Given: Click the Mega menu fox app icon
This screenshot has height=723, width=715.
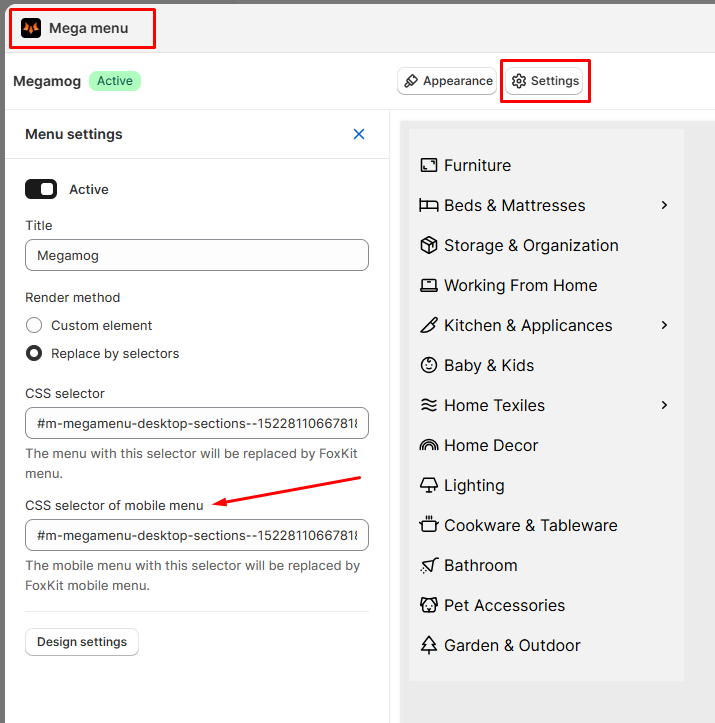Looking at the screenshot, I should [31, 28].
